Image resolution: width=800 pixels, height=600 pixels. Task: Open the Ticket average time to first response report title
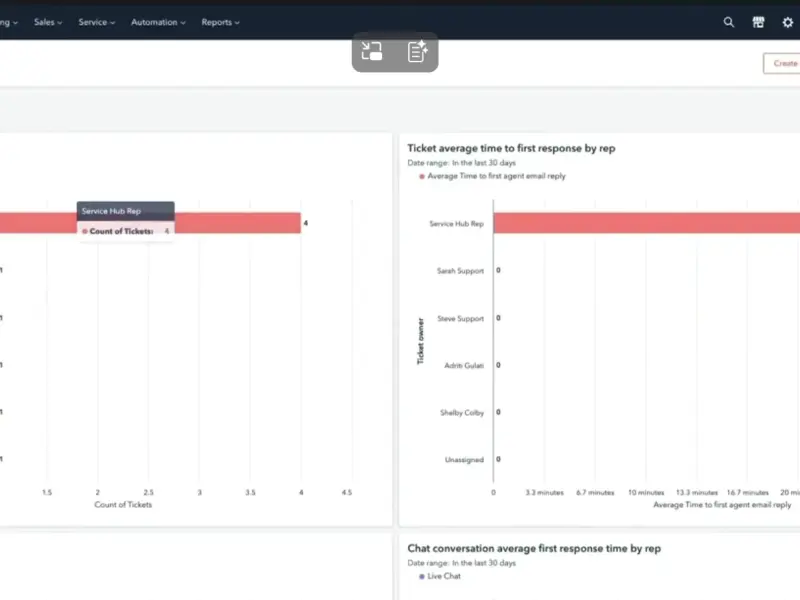tap(511, 148)
